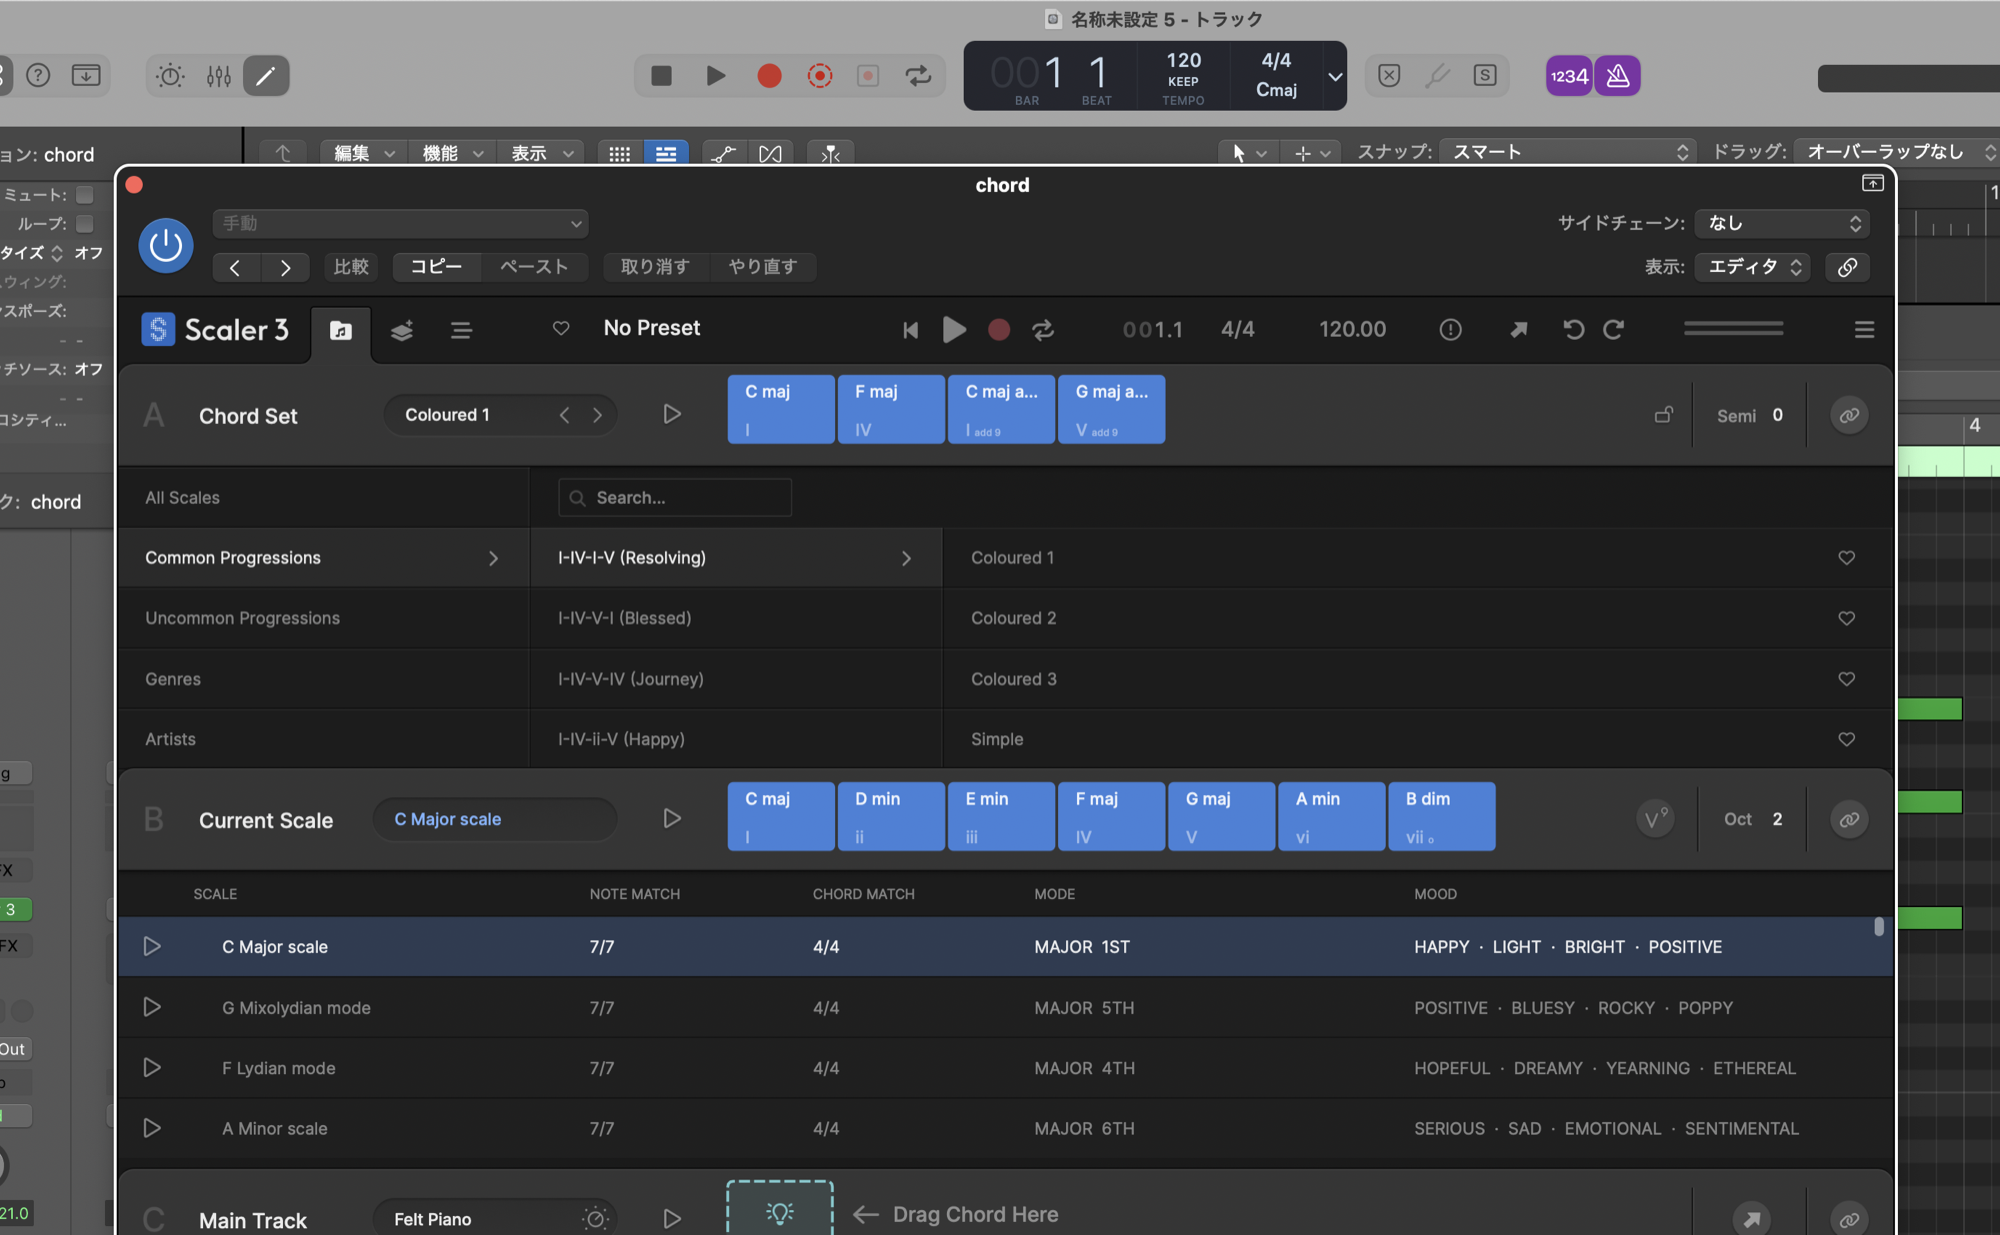Image resolution: width=2000 pixels, height=1235 pixels.
Task: Open the サイドチェーン dropdown
Action: pos(1782,224)
